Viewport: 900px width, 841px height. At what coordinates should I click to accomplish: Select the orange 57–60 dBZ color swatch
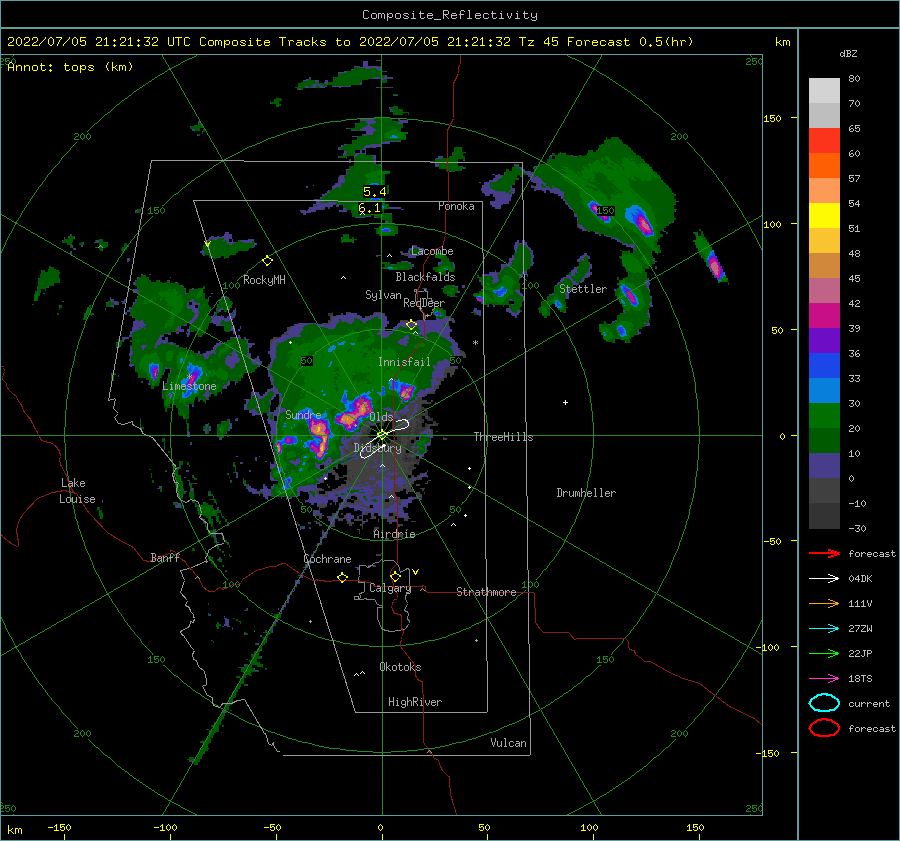pyautogui.click(x=824, y=166)
